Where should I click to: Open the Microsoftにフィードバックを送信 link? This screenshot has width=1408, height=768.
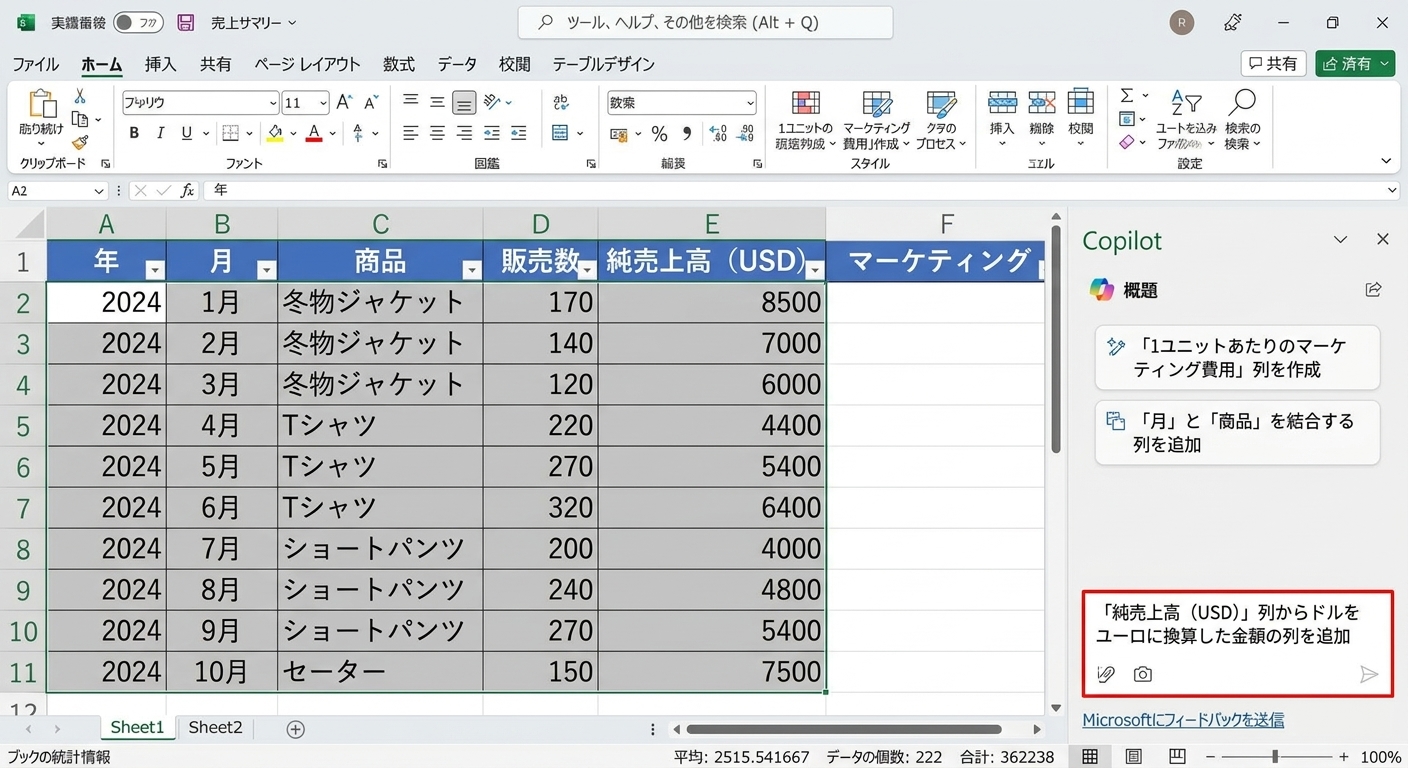point(1183,720)
